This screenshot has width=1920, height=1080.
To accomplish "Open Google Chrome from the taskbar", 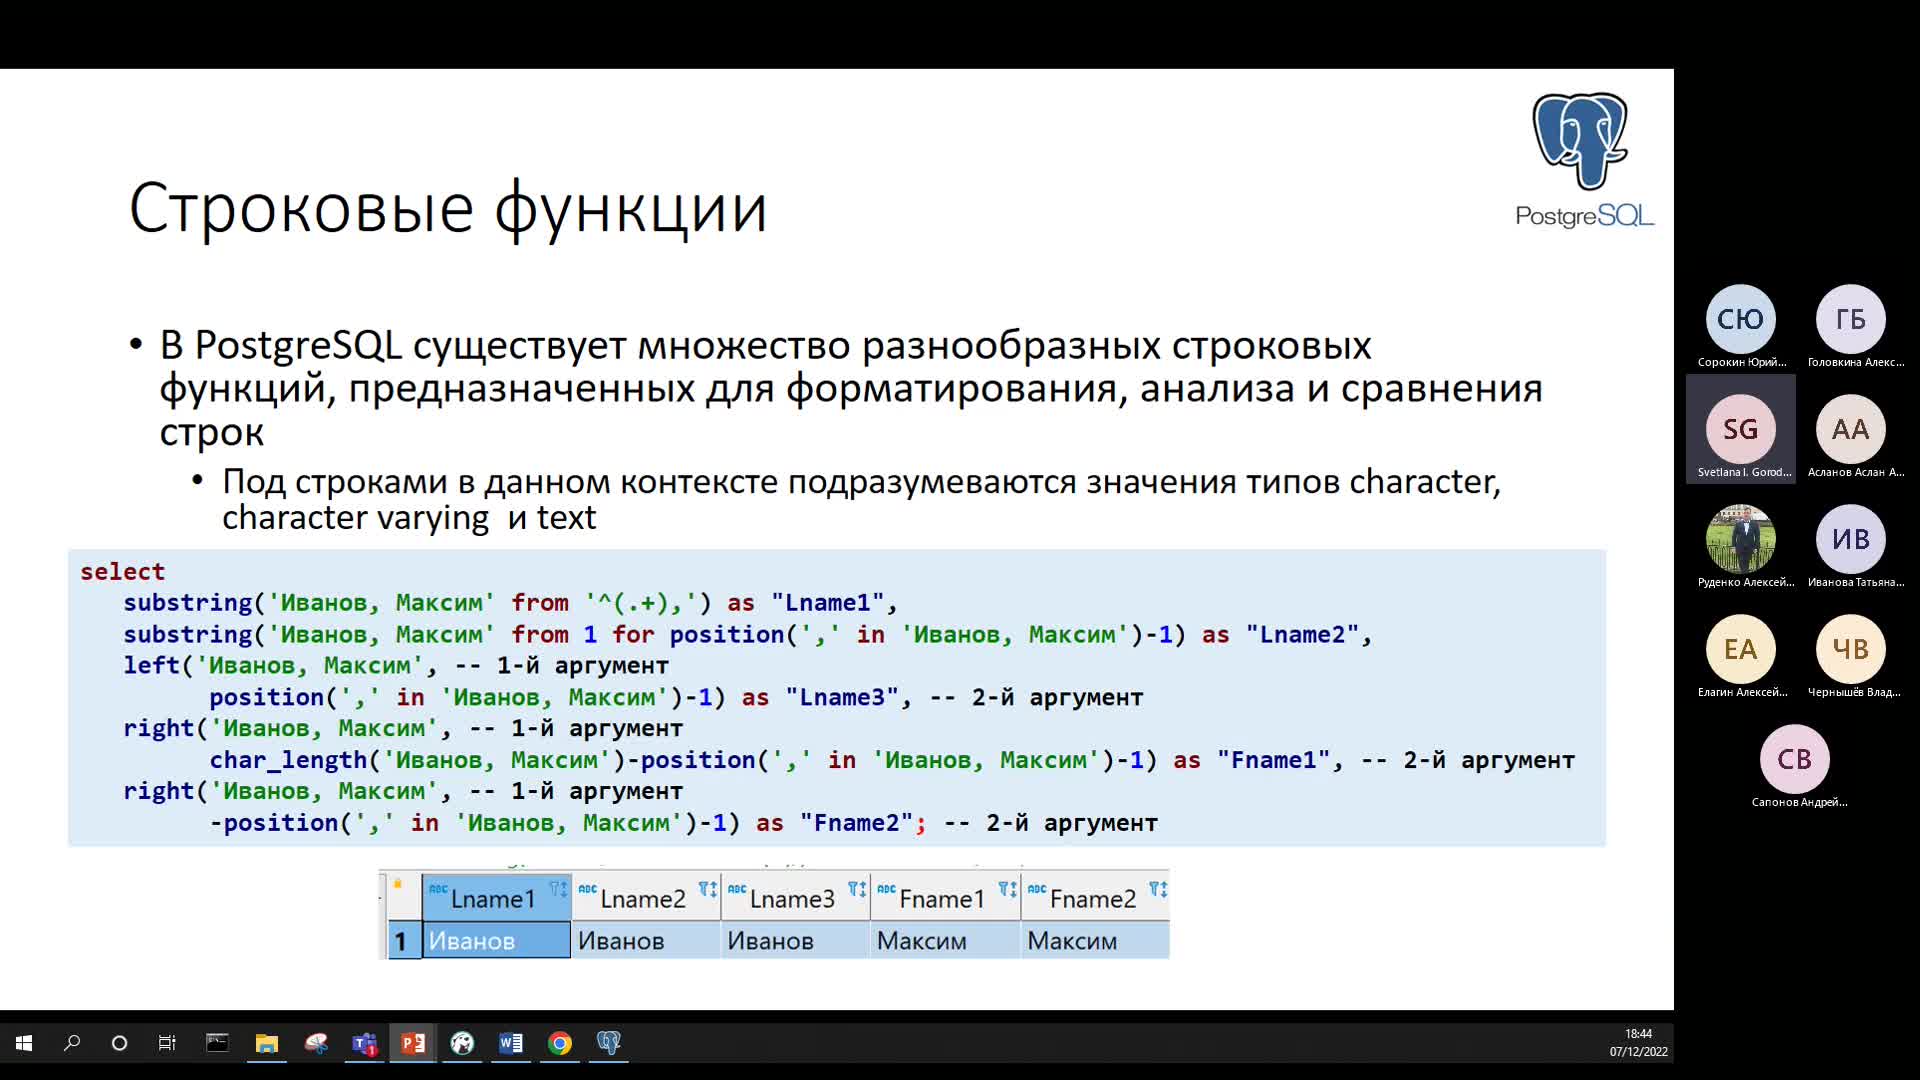I will pos(560,1043).
